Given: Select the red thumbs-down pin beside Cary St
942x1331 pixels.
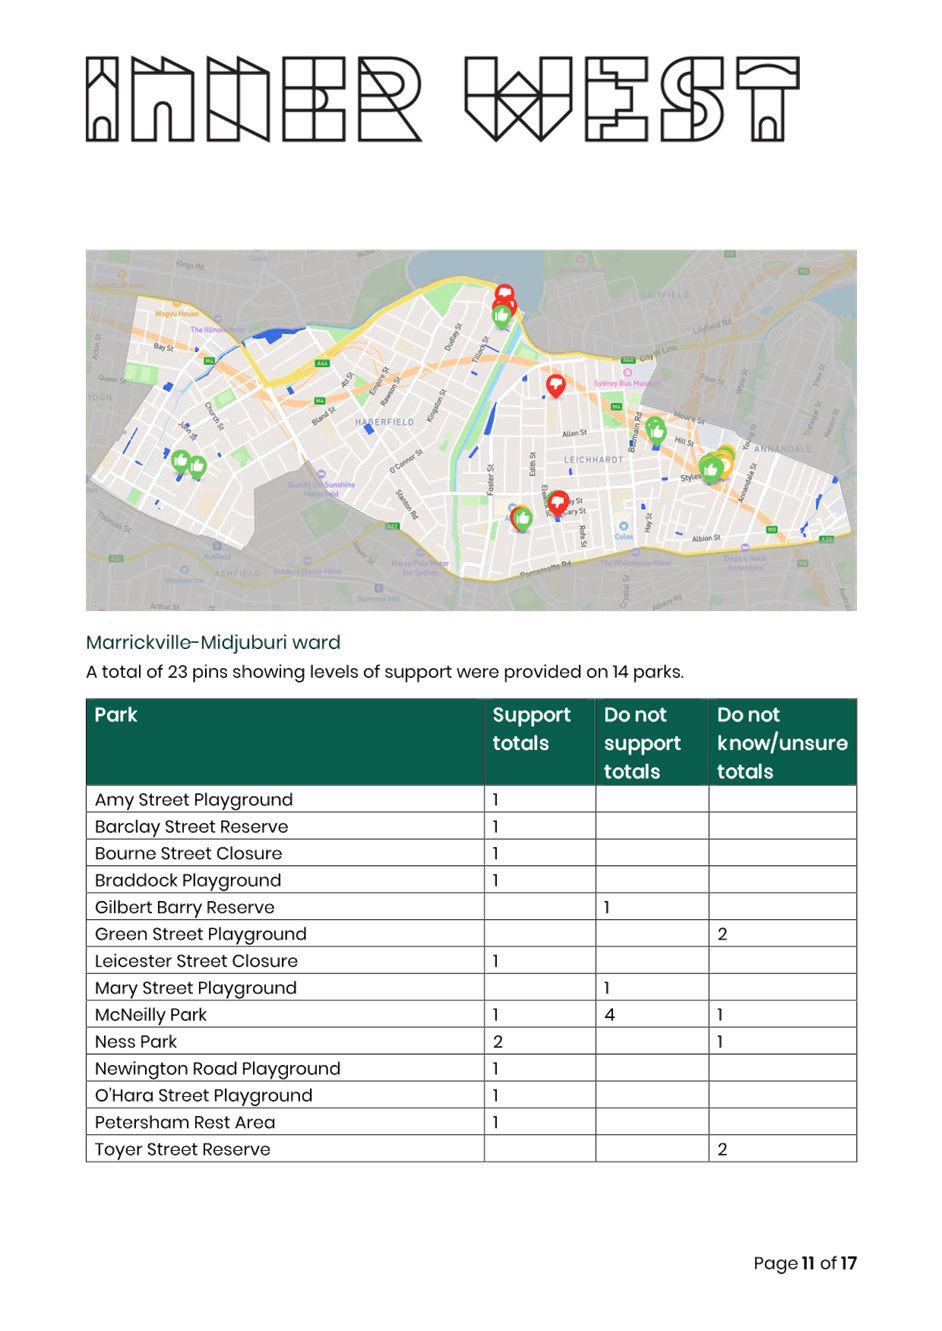Looking at the screenshot, I should pos(558,502).
